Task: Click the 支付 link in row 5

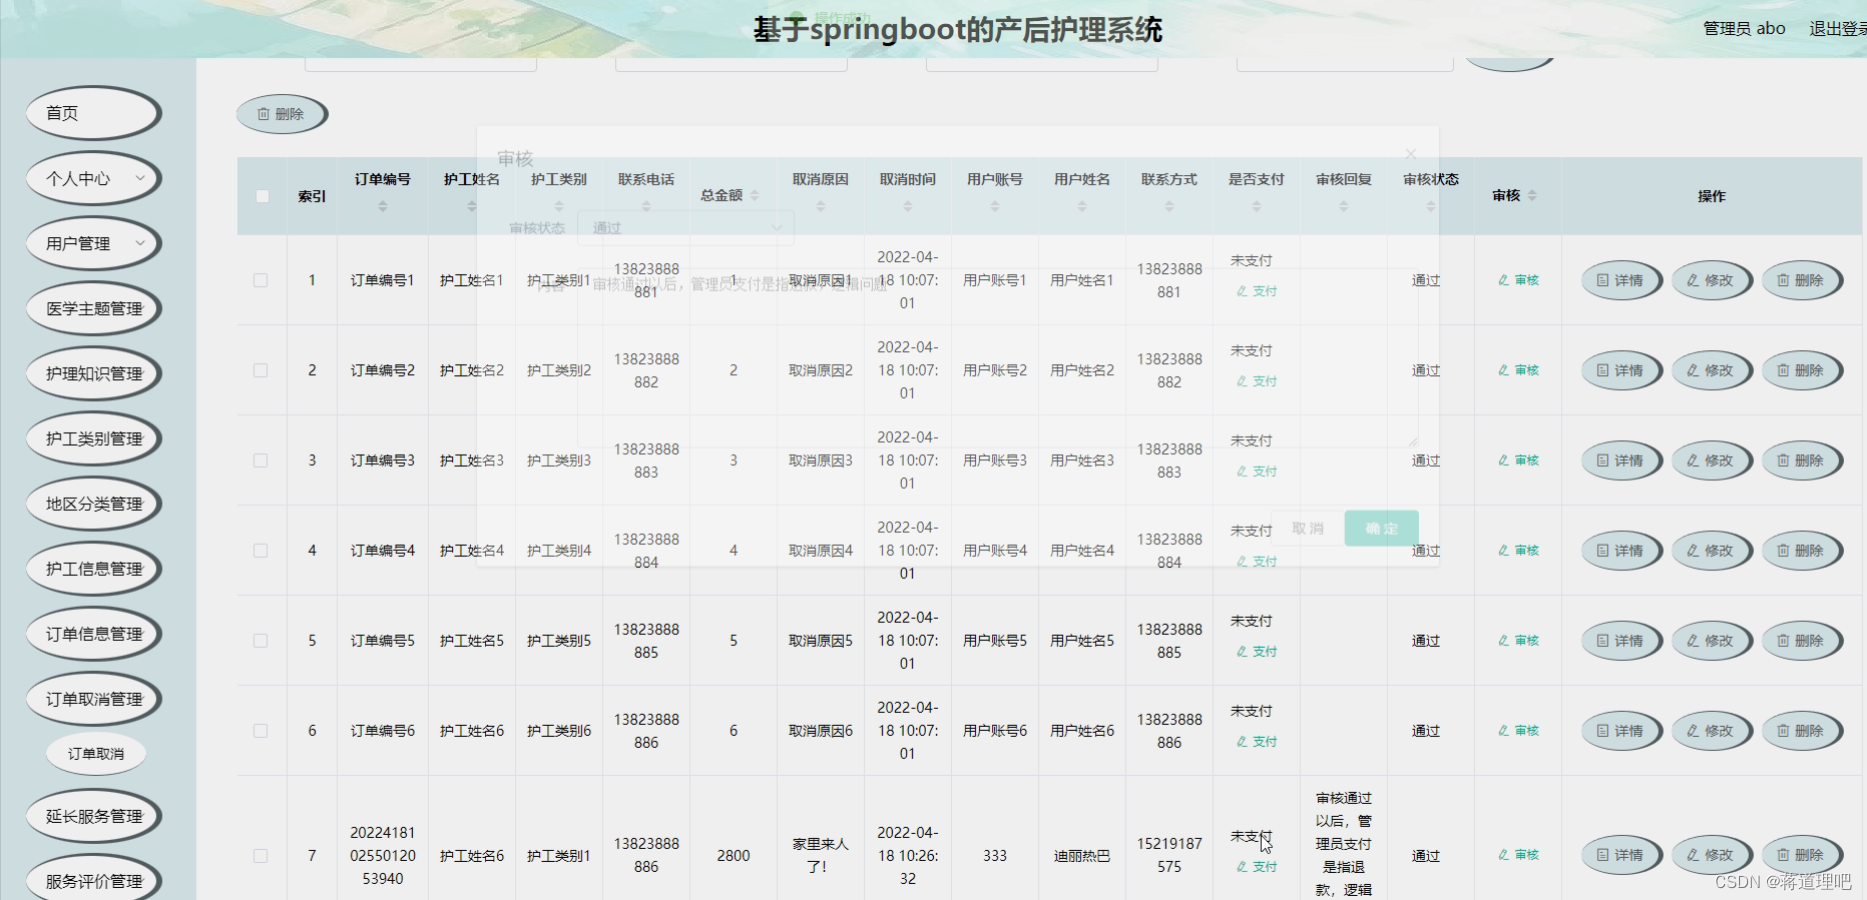Action: [x=1257, y=651]
